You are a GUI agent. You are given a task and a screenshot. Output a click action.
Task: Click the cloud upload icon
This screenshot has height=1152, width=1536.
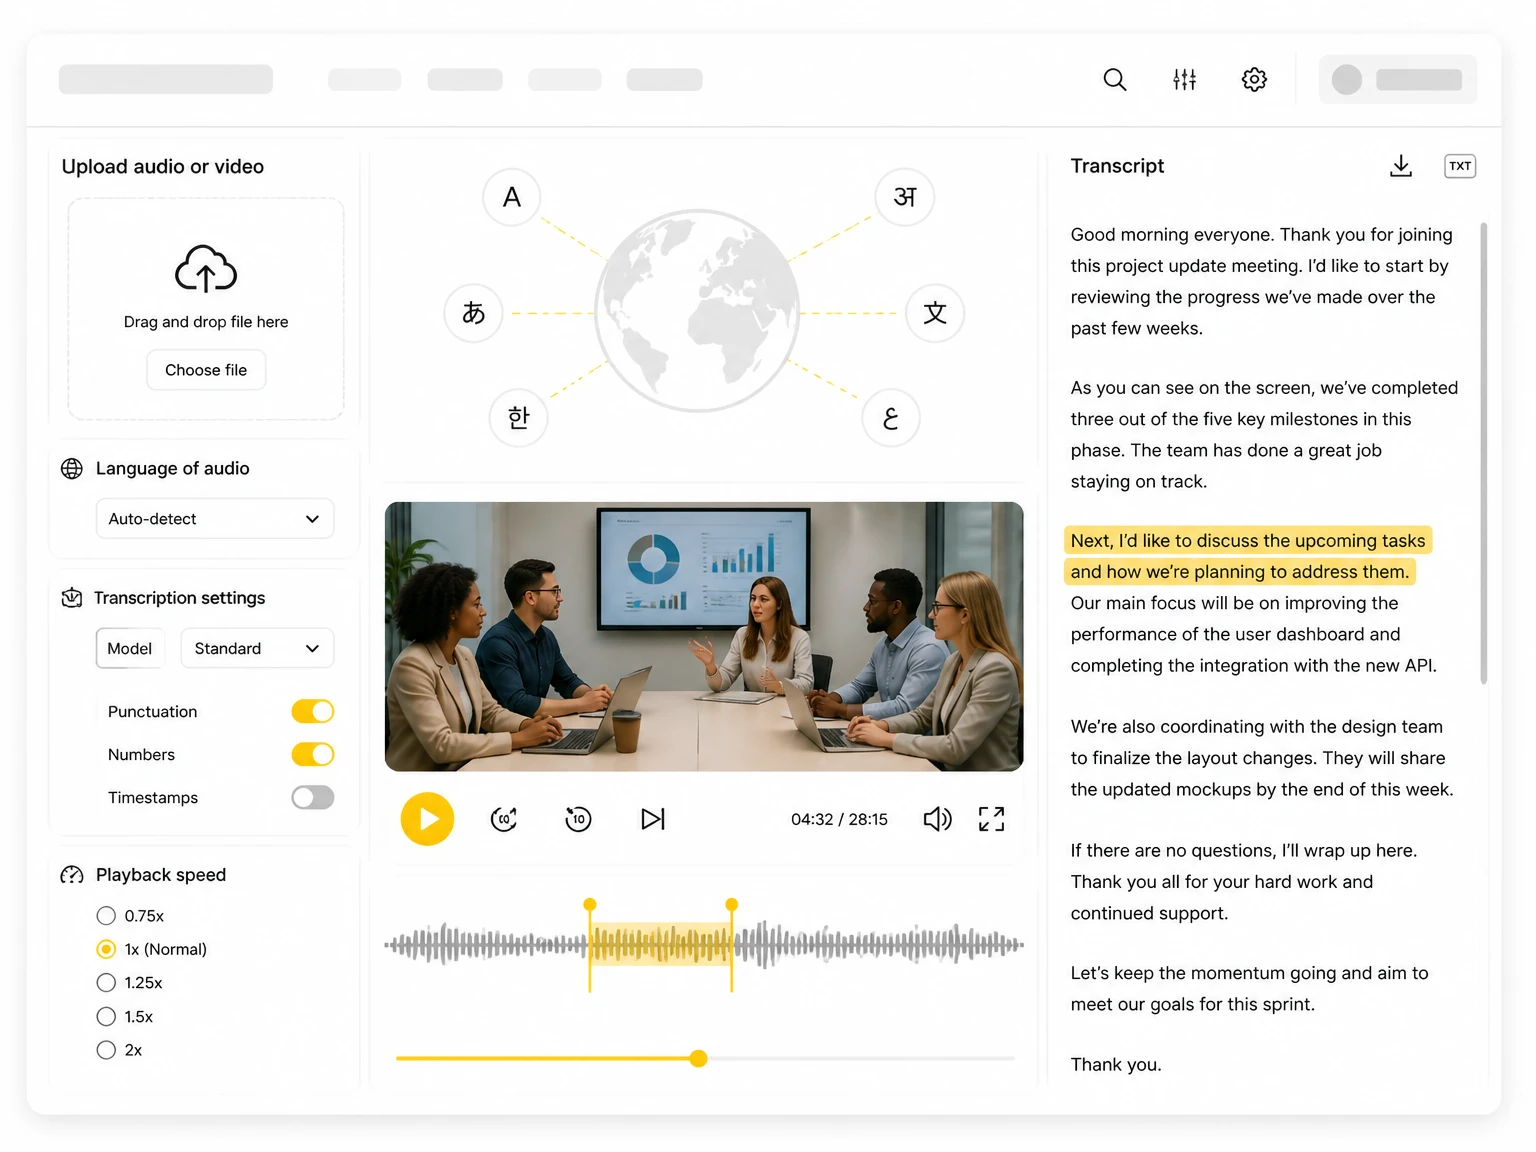coord(206,268)
